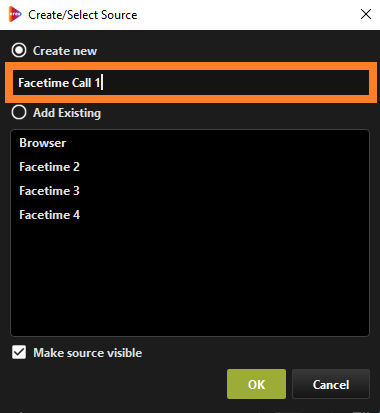This screenshot has width=380, height=413.
Task: Click the Make source visible label
Action: point(88,353)
